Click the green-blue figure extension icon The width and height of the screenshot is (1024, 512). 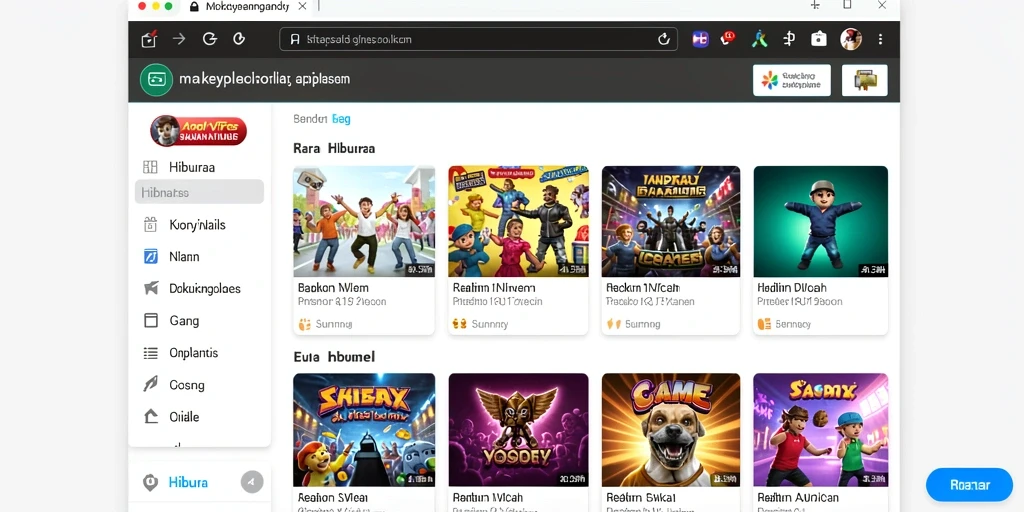(x=760, y=39)
